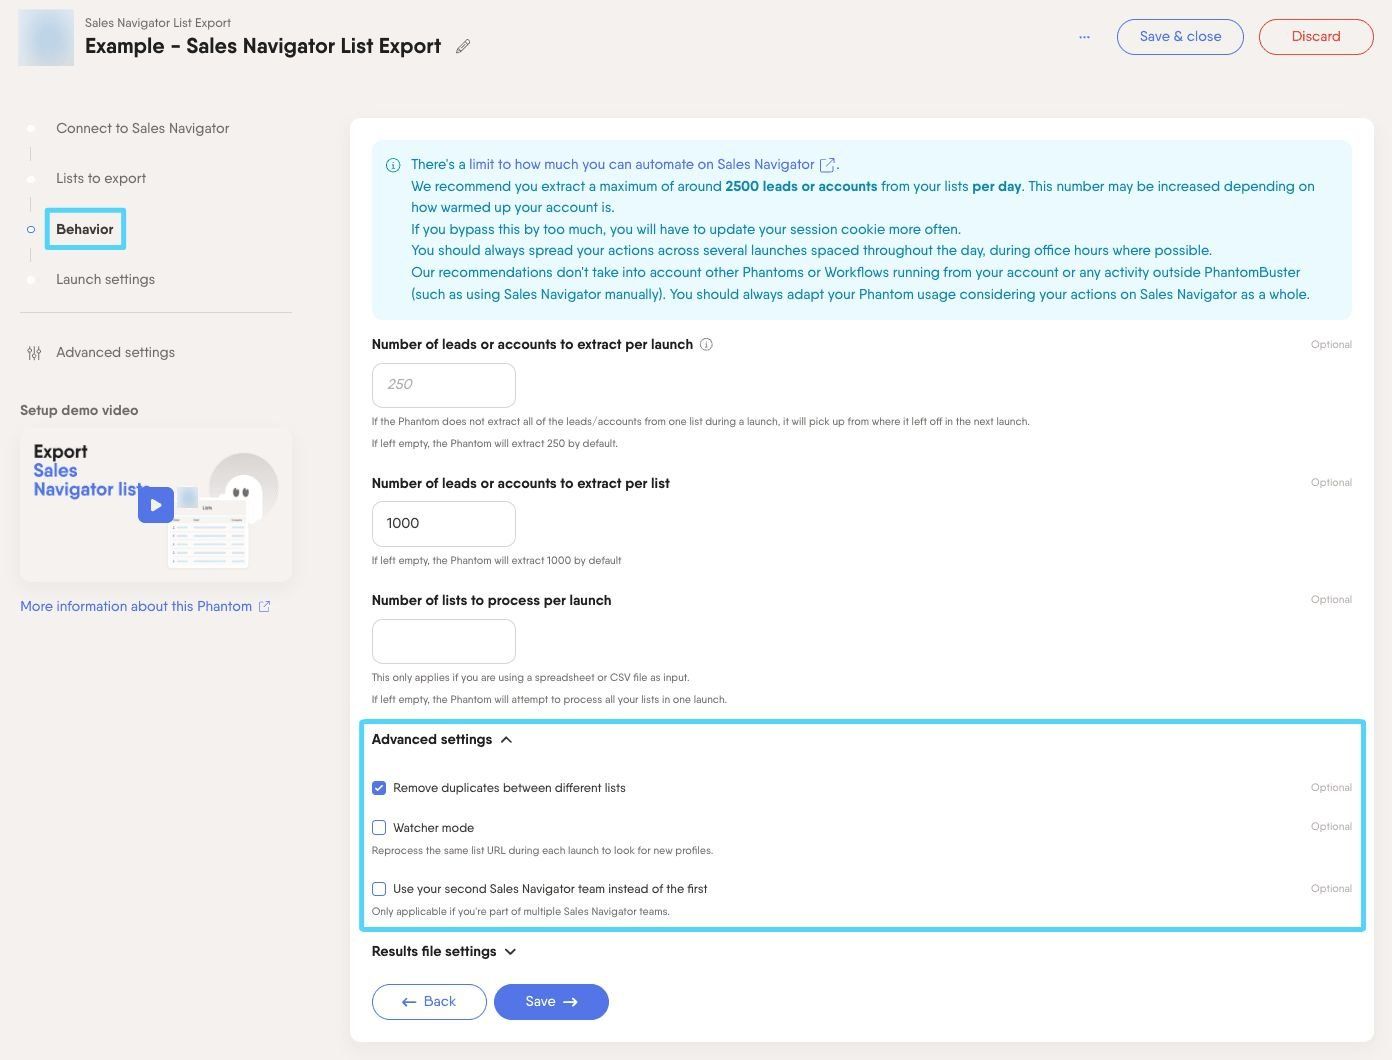Click the blue Save button
The width and height of the screenshot is (1392, 1060).
551,1002
